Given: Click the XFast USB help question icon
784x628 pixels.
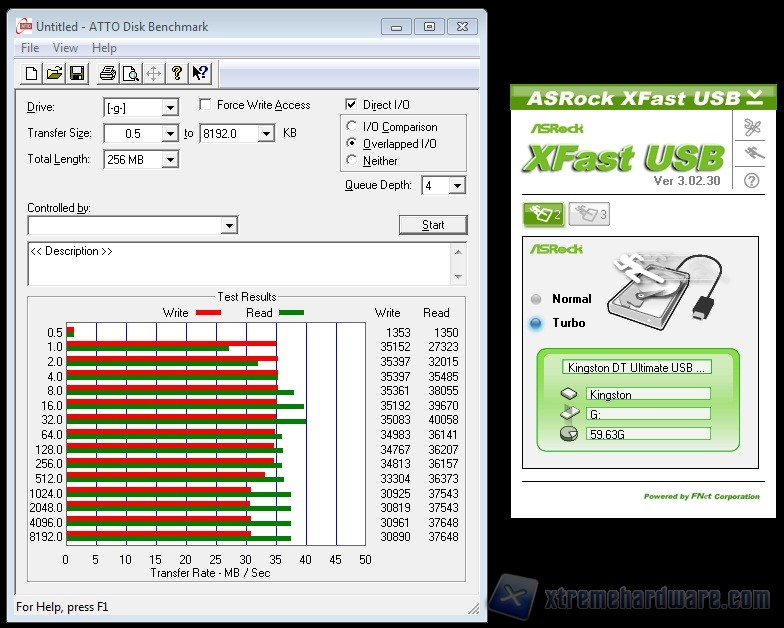Looking at the screenshot, I should click(x=752, y=180).
